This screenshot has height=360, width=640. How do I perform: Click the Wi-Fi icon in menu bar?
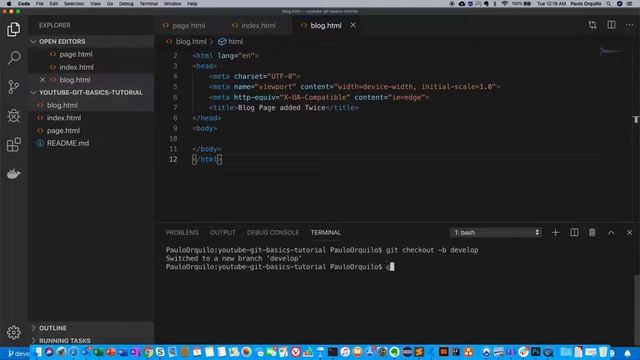tap(504, 4)
